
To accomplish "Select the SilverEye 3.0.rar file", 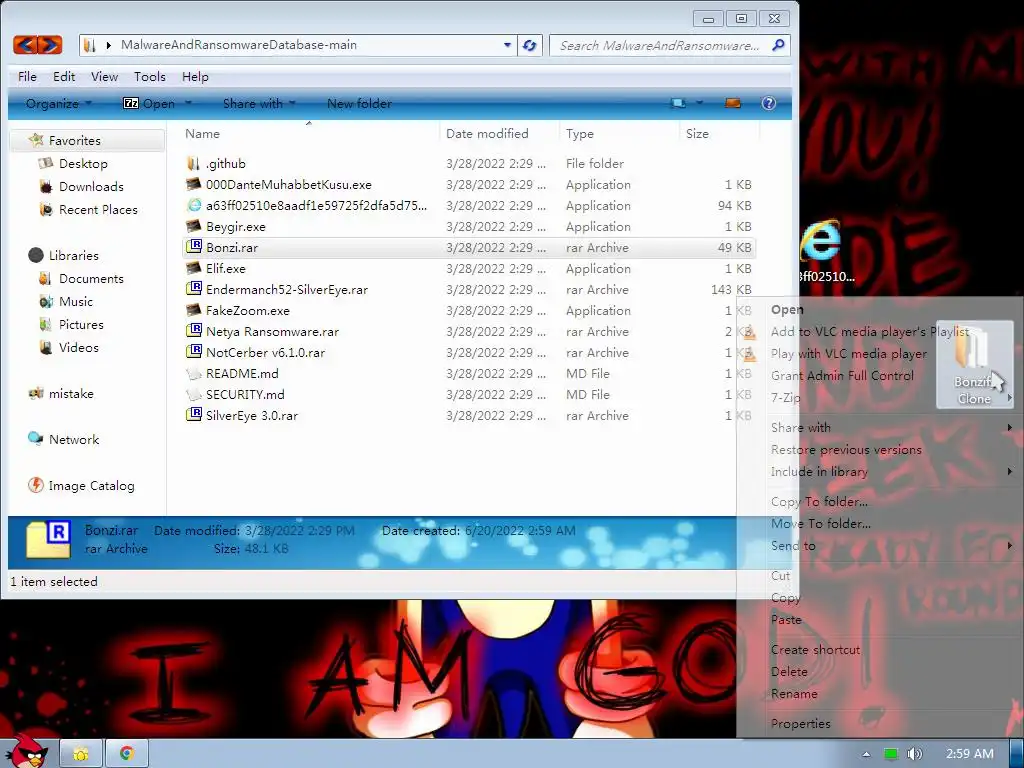I will coord(252,415).
